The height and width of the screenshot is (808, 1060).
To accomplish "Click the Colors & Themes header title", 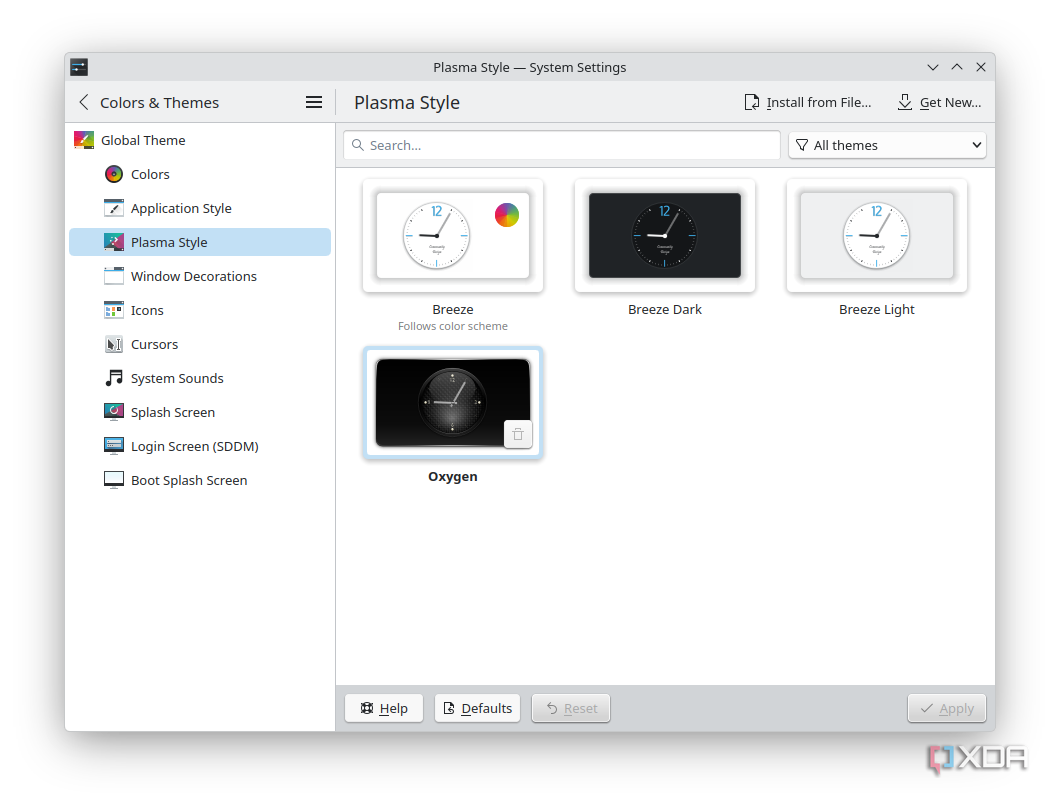I will [160, 102].
